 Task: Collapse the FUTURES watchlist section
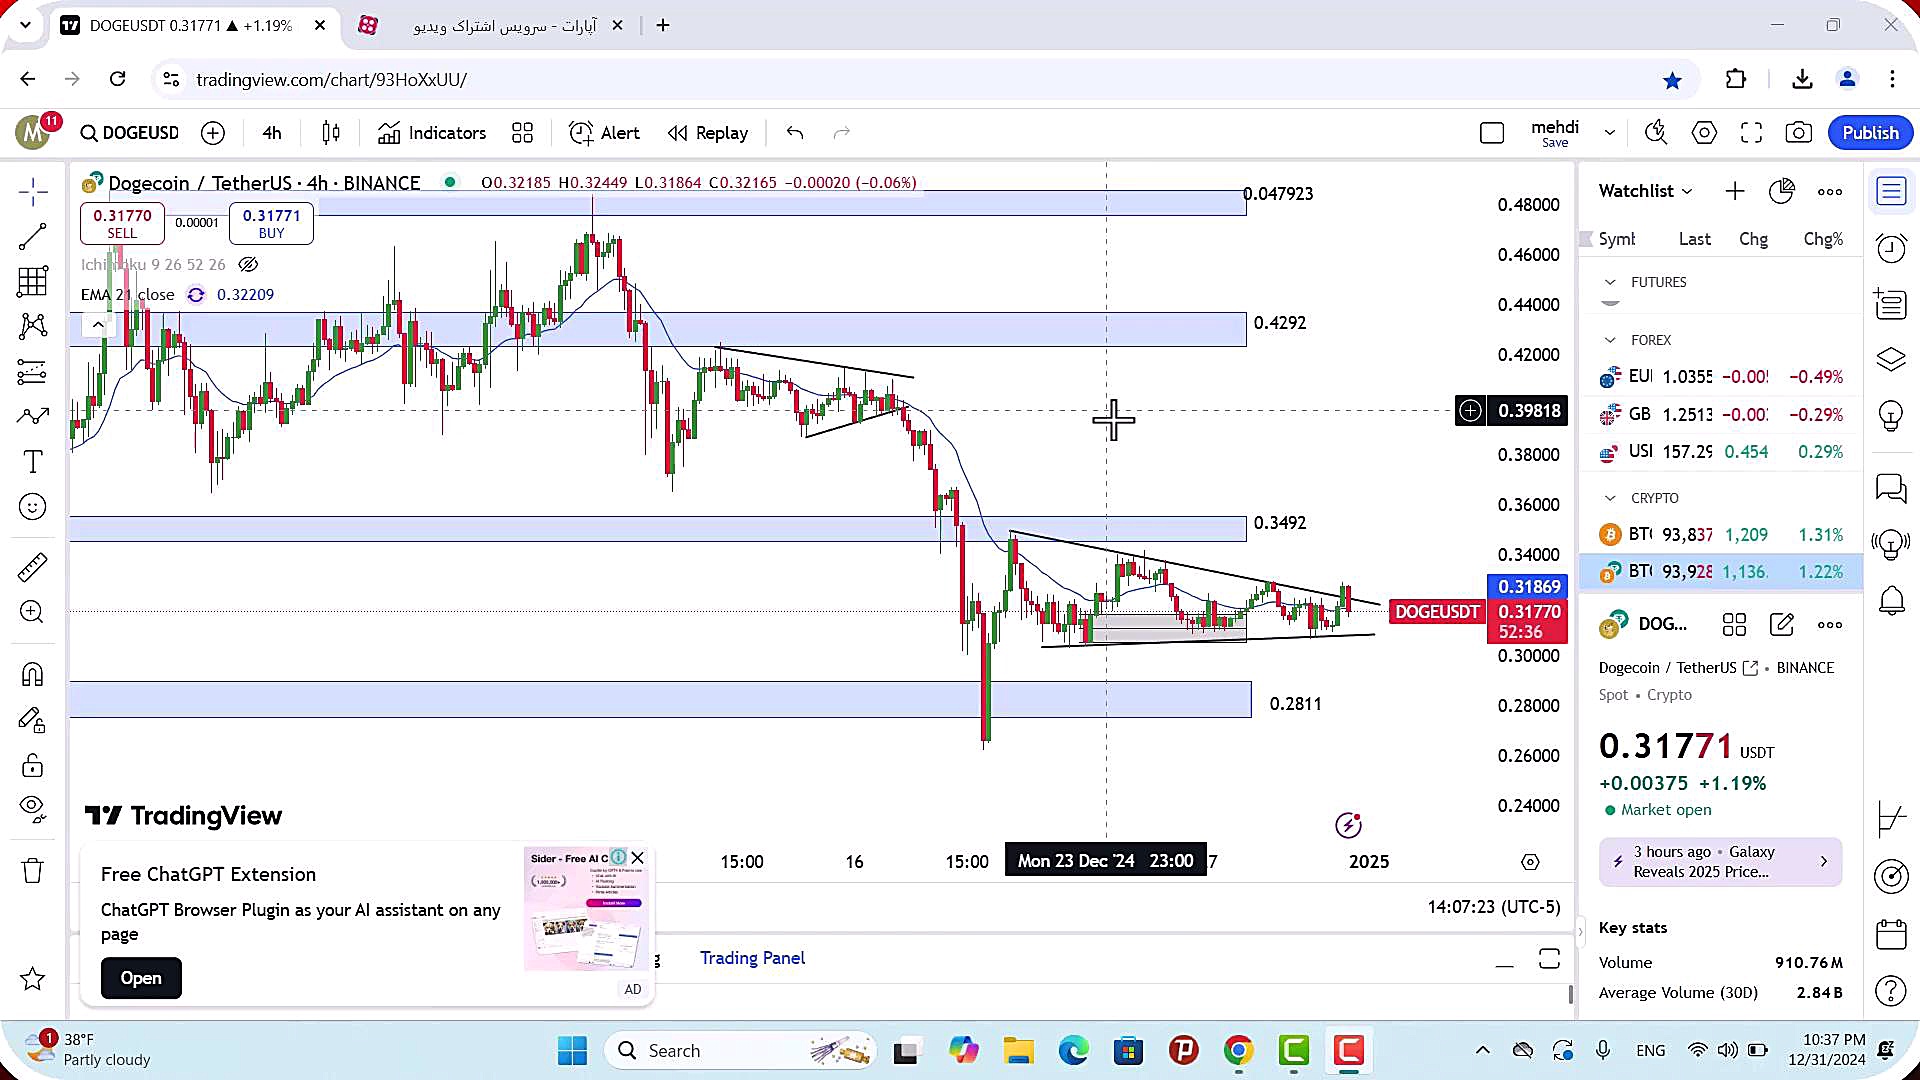tap(1610, 282)
